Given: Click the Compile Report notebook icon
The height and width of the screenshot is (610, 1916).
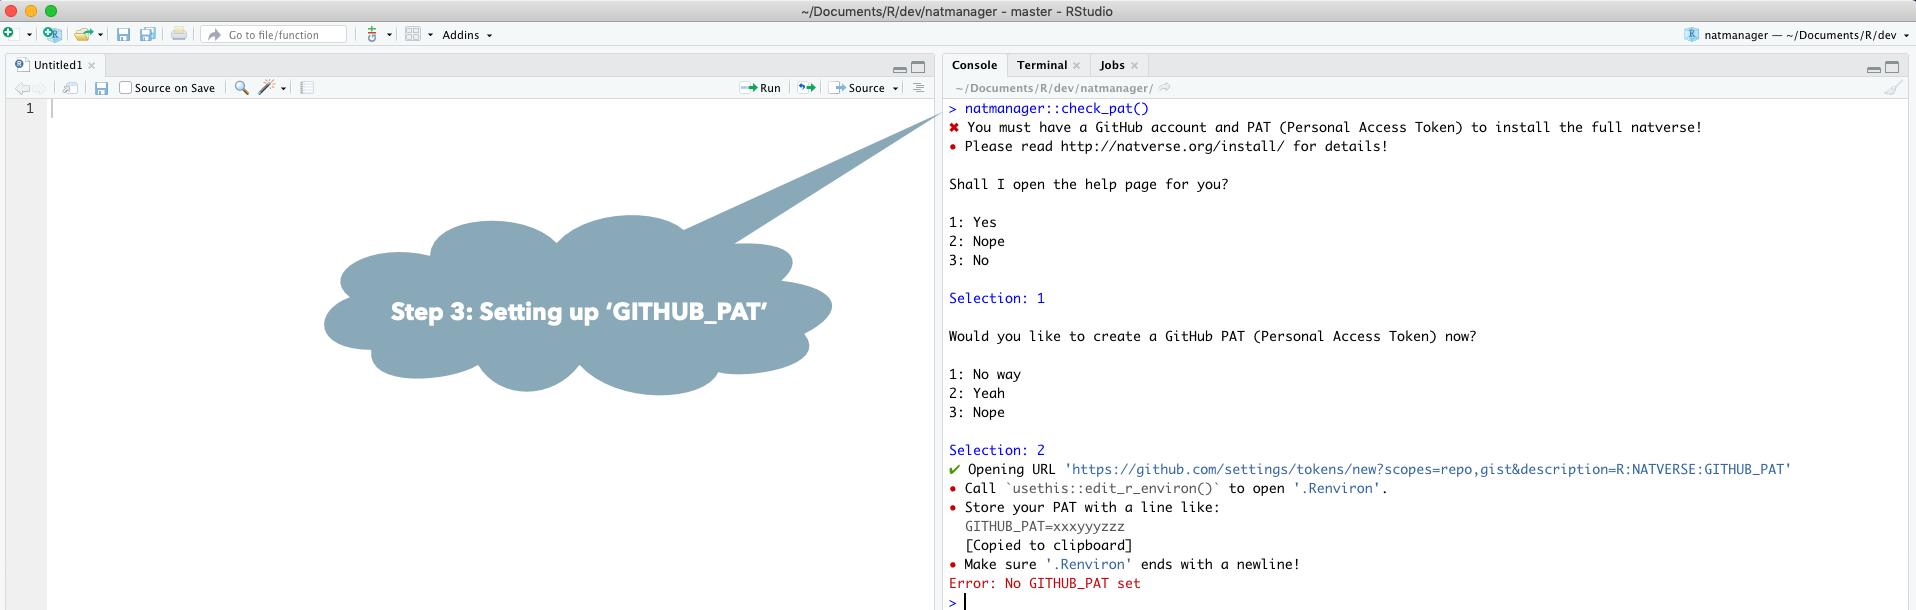Looking at the screenshot, I should point(307,88).
